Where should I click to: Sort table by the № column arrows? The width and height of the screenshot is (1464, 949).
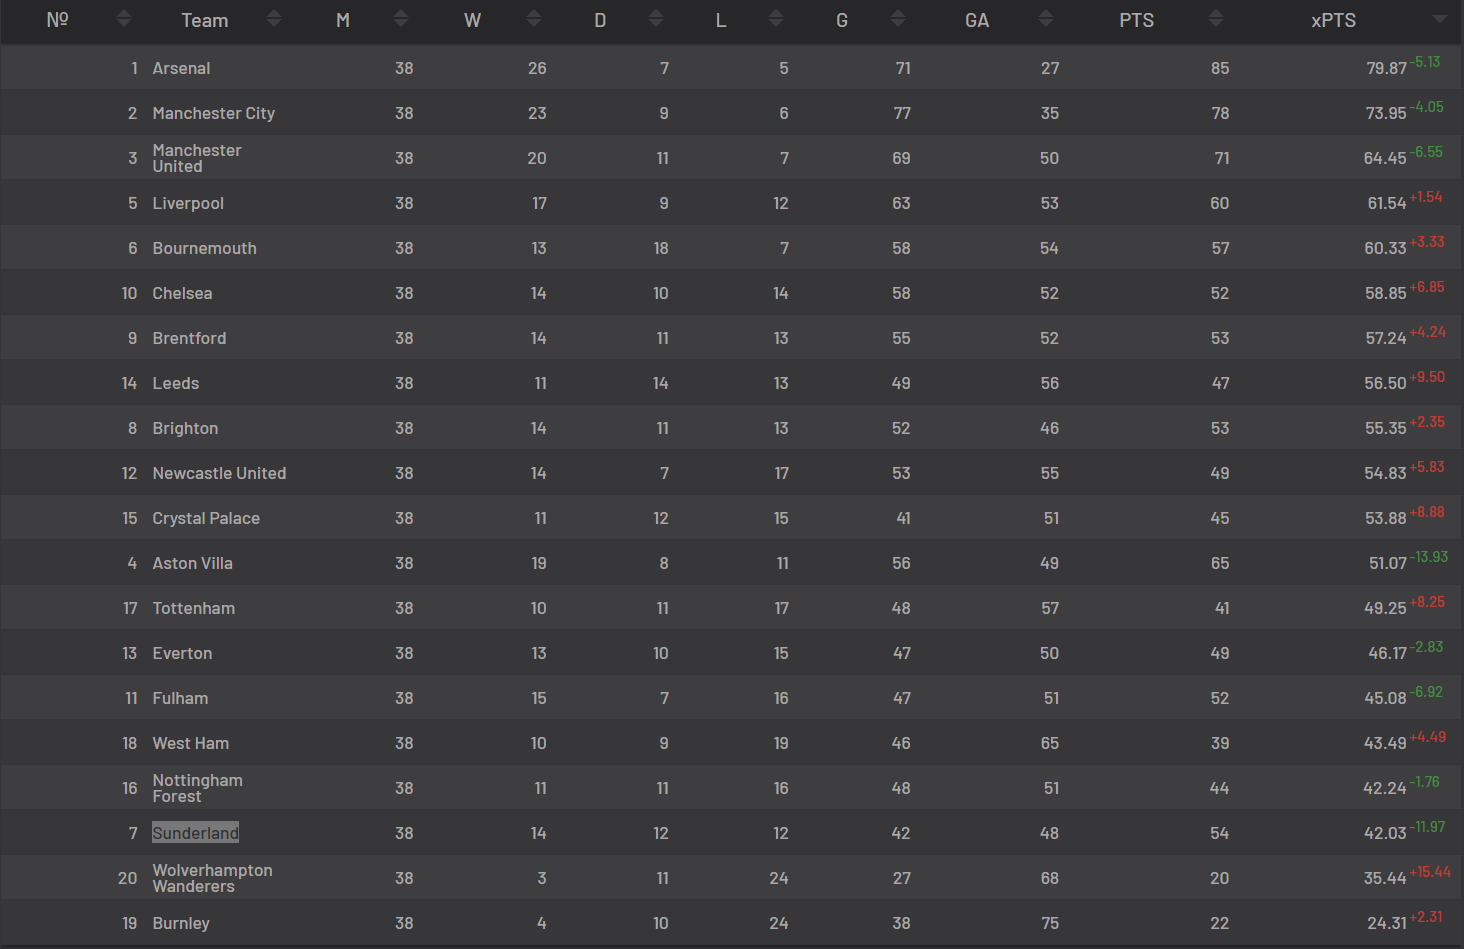point(124,18)
